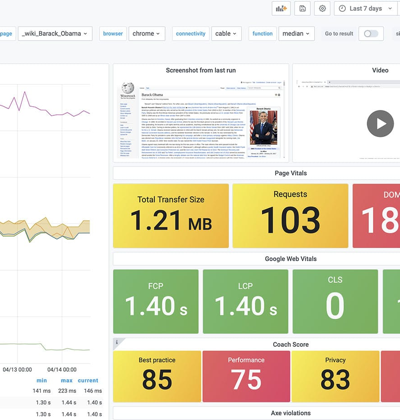Screen dimensions: 400x420
Task: Open the Last 7 days time picker
Action: pyautogui.click(x=366, y=8)
